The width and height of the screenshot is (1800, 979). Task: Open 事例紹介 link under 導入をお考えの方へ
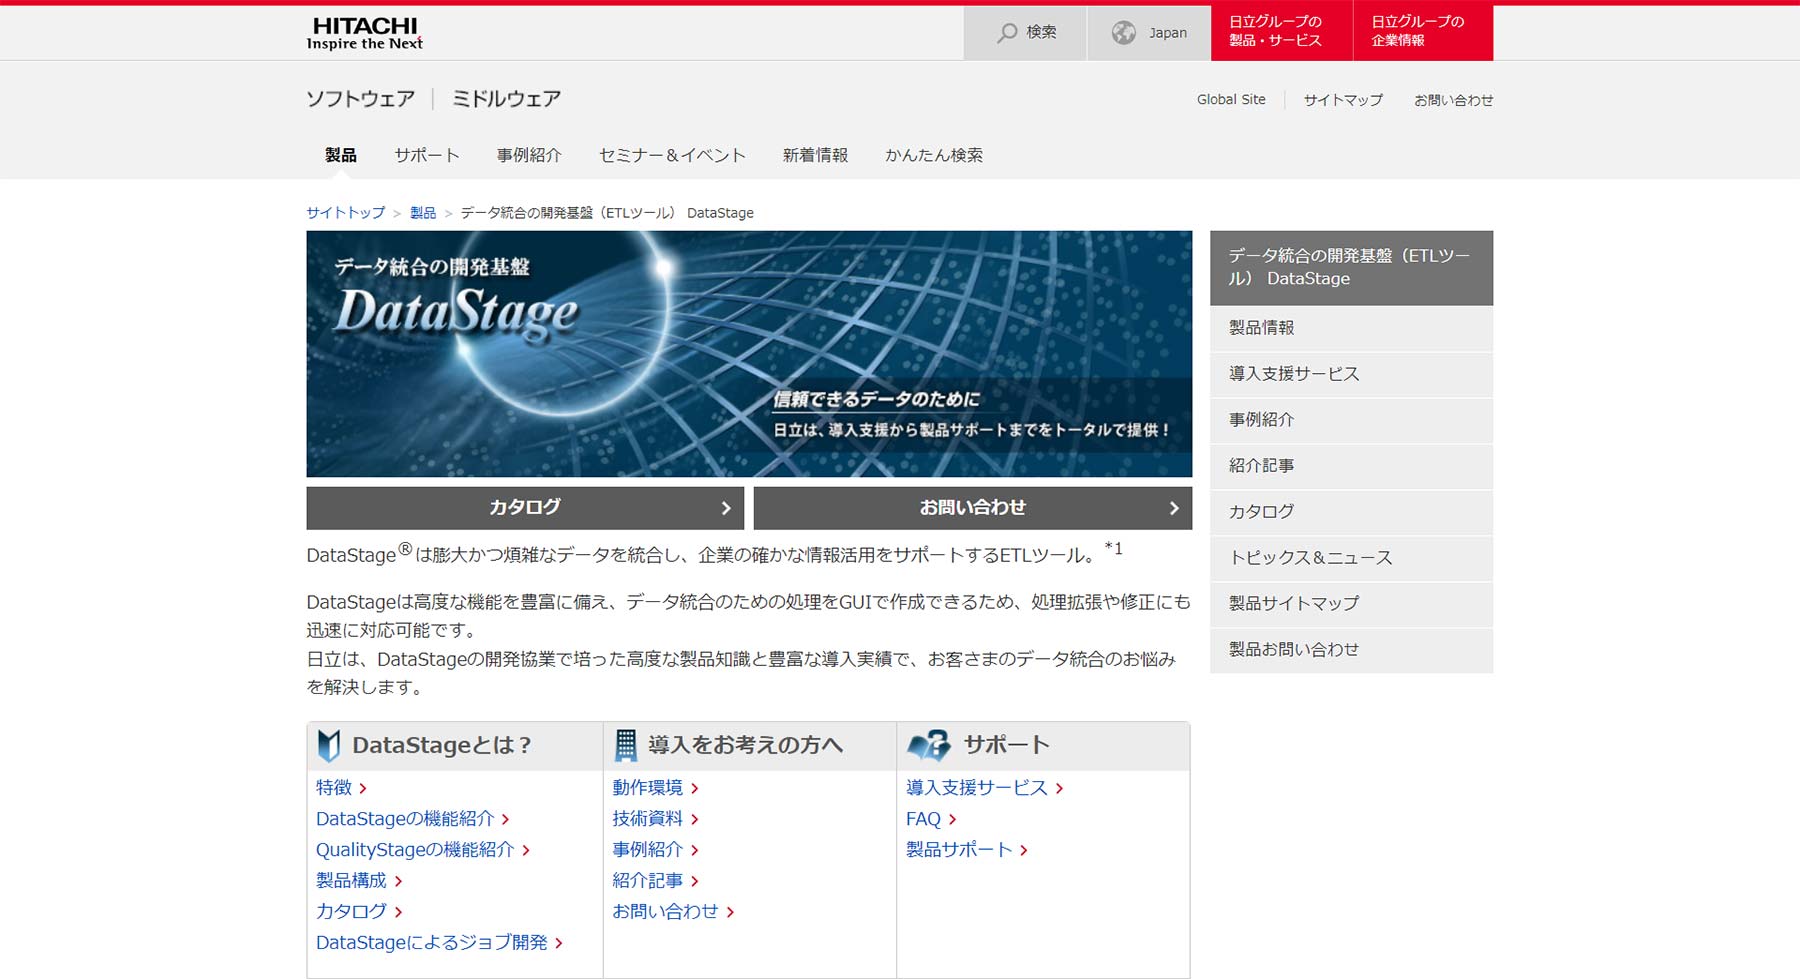(x=647, y=850)
